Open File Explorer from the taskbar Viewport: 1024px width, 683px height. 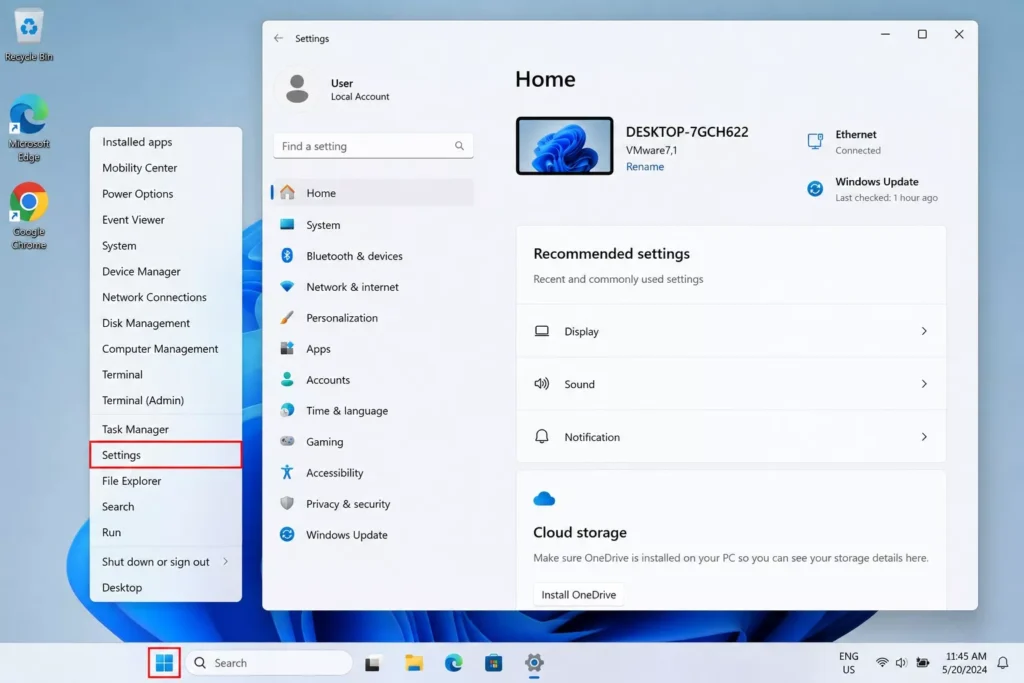coord(413,663)
